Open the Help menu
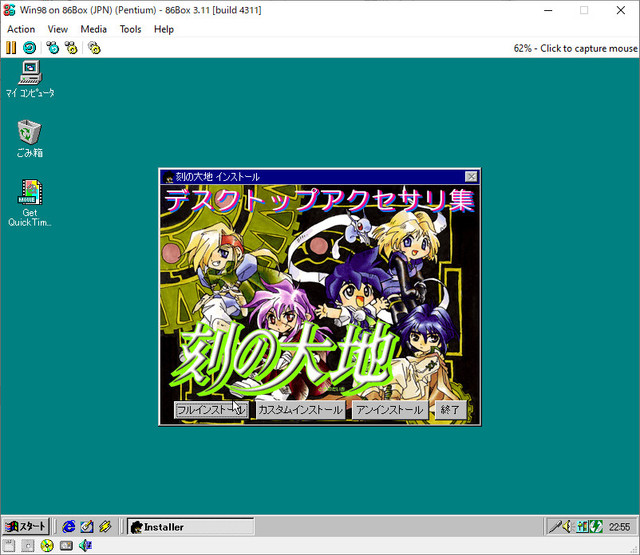 [164, 29]
